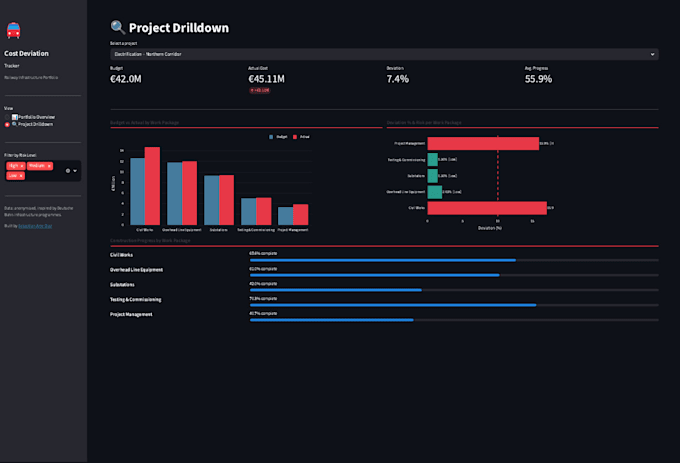
Task: Click the Cost Deviation sidebar title
Action: click(26, 53)
